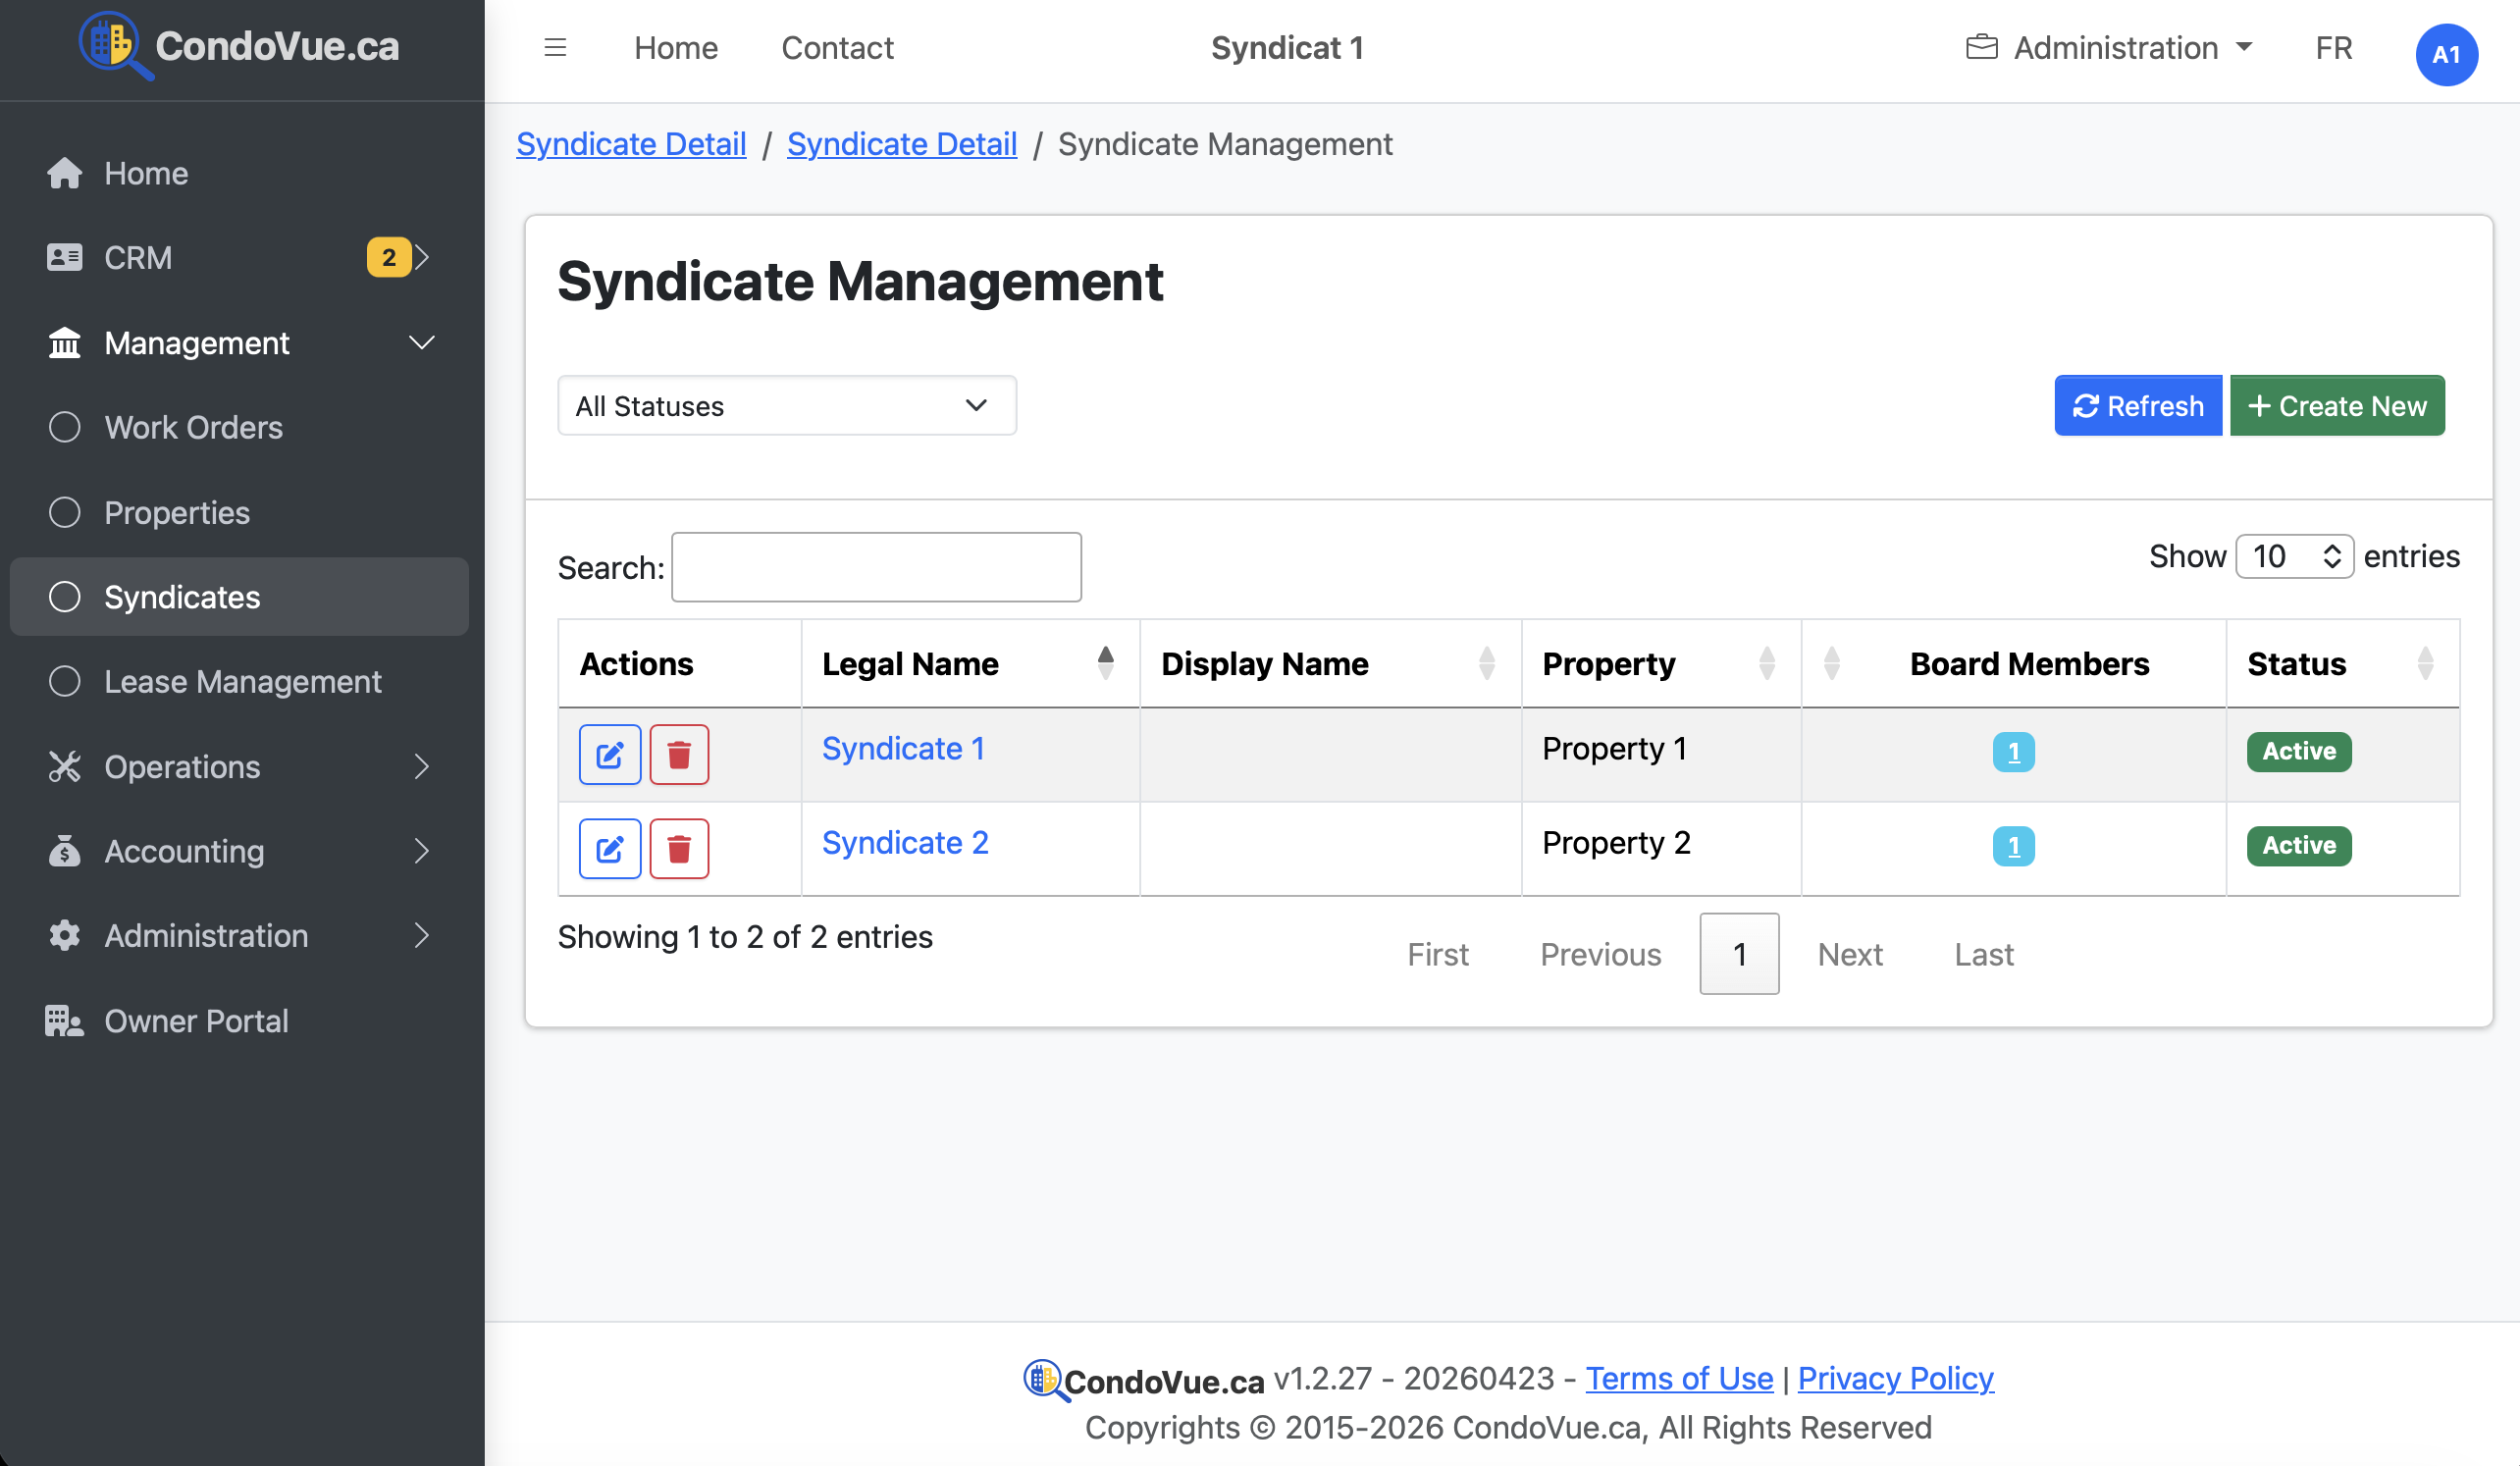This screenshot has width=2520, height=1466.
Task: Click first Syndicate Detail breadcrumb
Action: pos(631,144)
